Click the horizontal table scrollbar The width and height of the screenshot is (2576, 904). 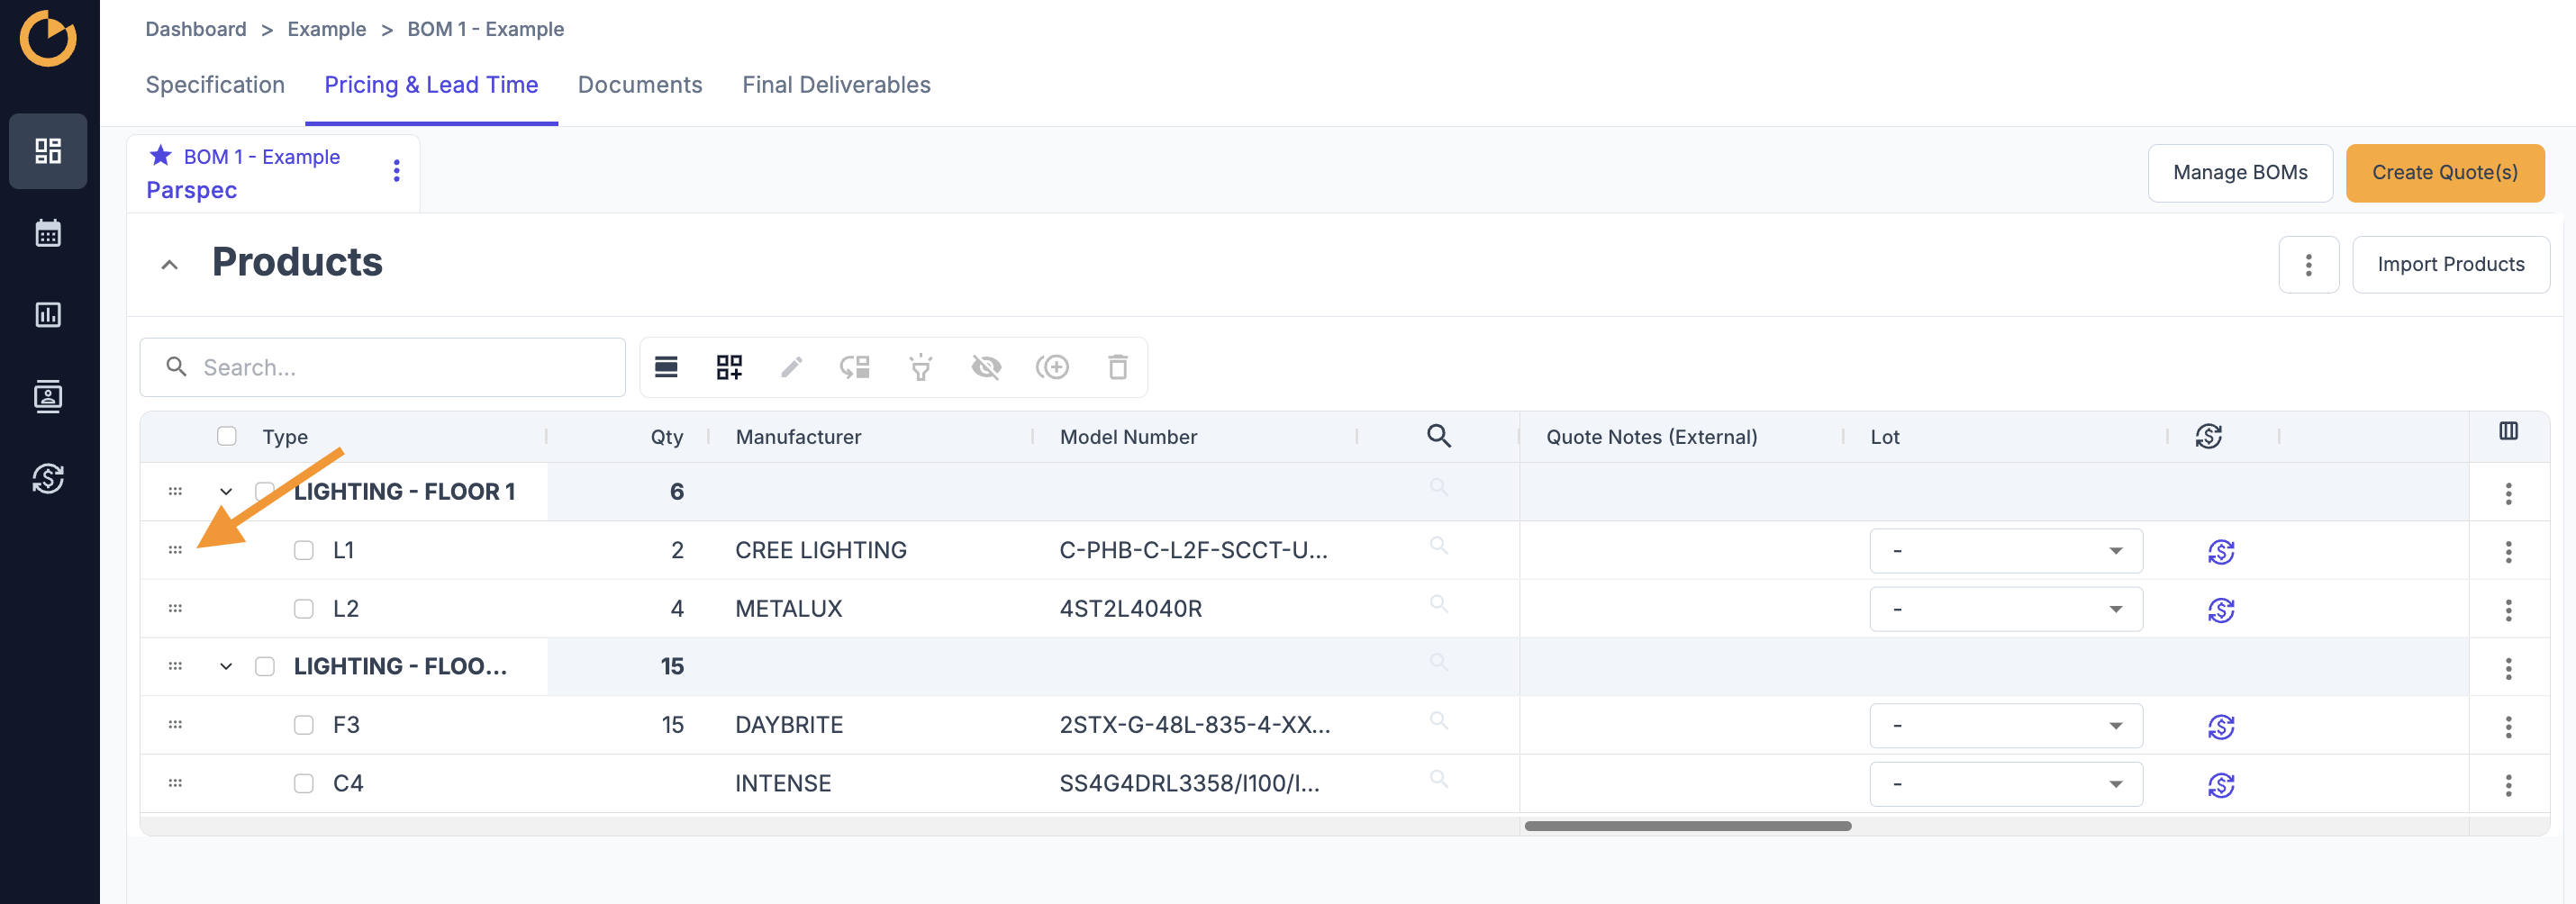pyautogui.click(x=1687, y=826)
